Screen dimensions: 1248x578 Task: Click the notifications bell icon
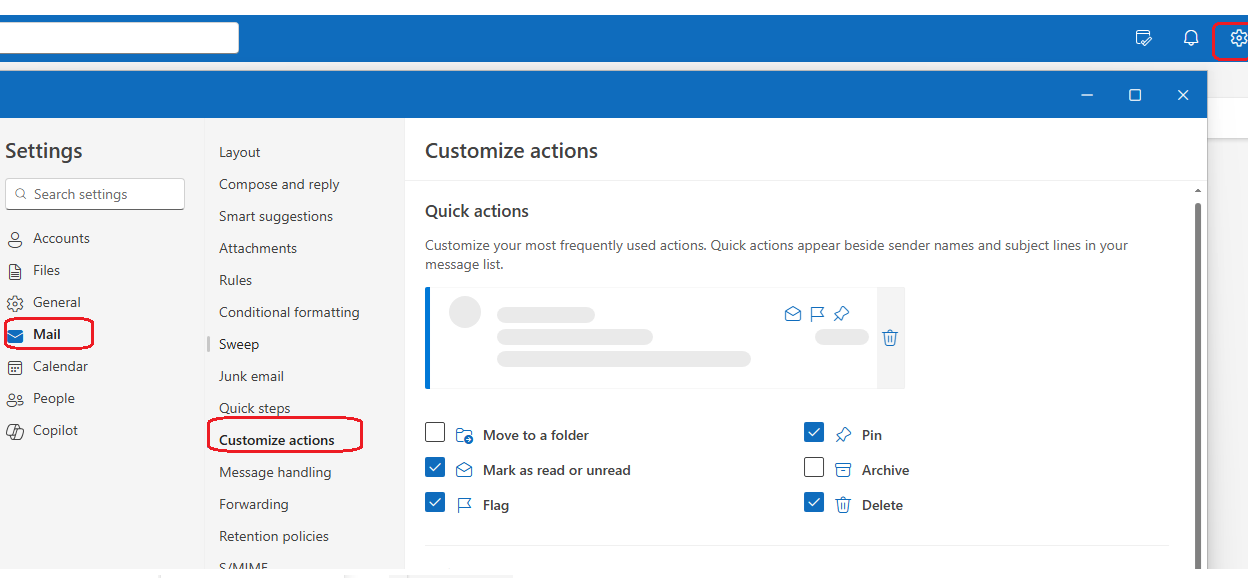[1190, 37]
